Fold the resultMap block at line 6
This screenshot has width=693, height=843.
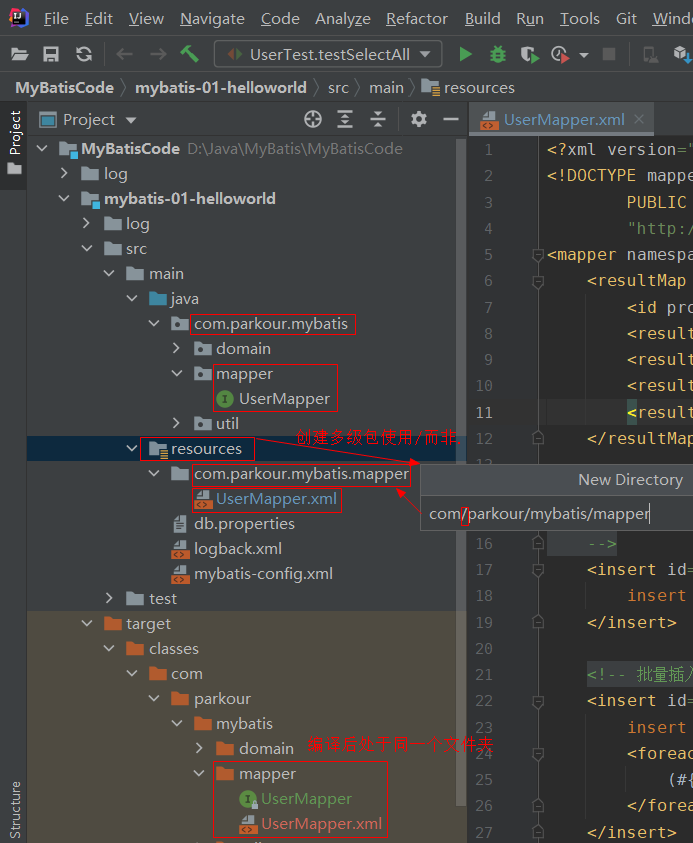[538, 281]
